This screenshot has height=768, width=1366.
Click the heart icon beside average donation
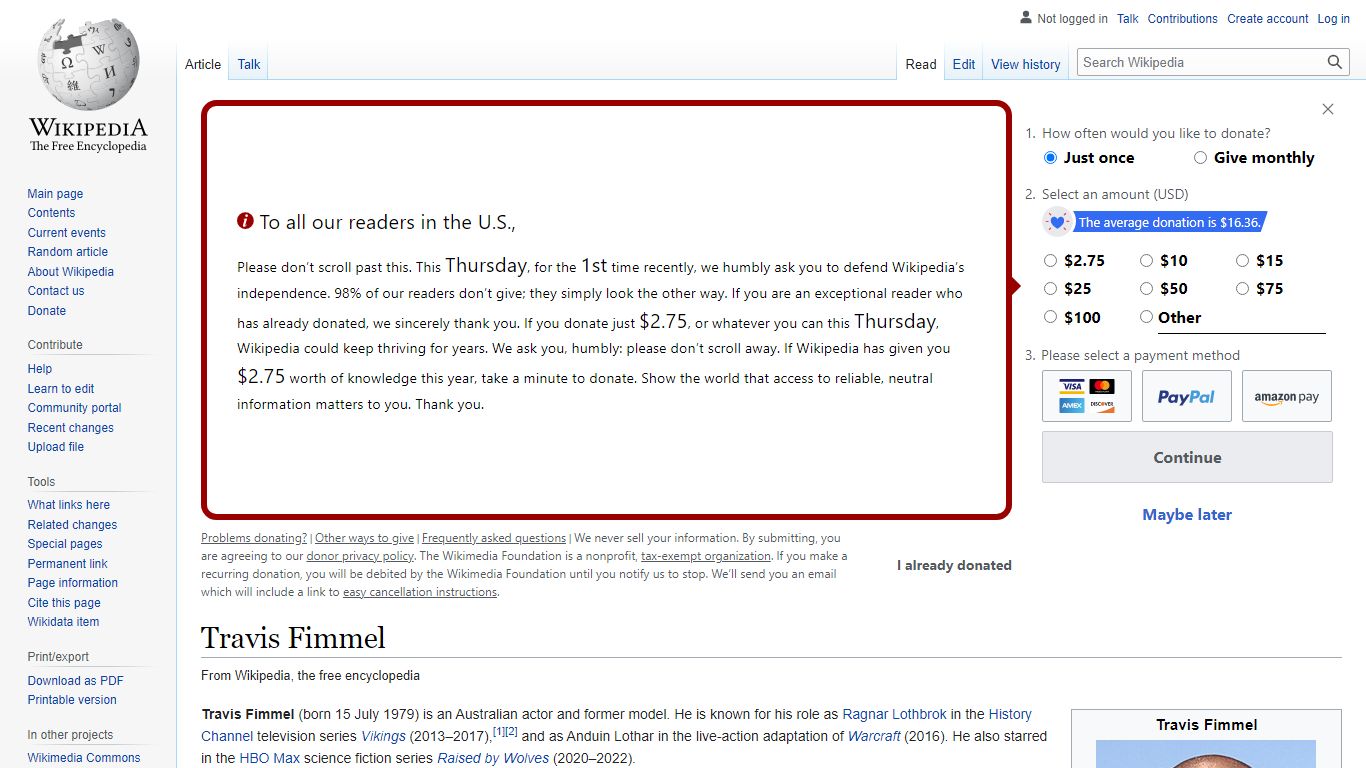pyautogui.click(x=1057, y=222)
